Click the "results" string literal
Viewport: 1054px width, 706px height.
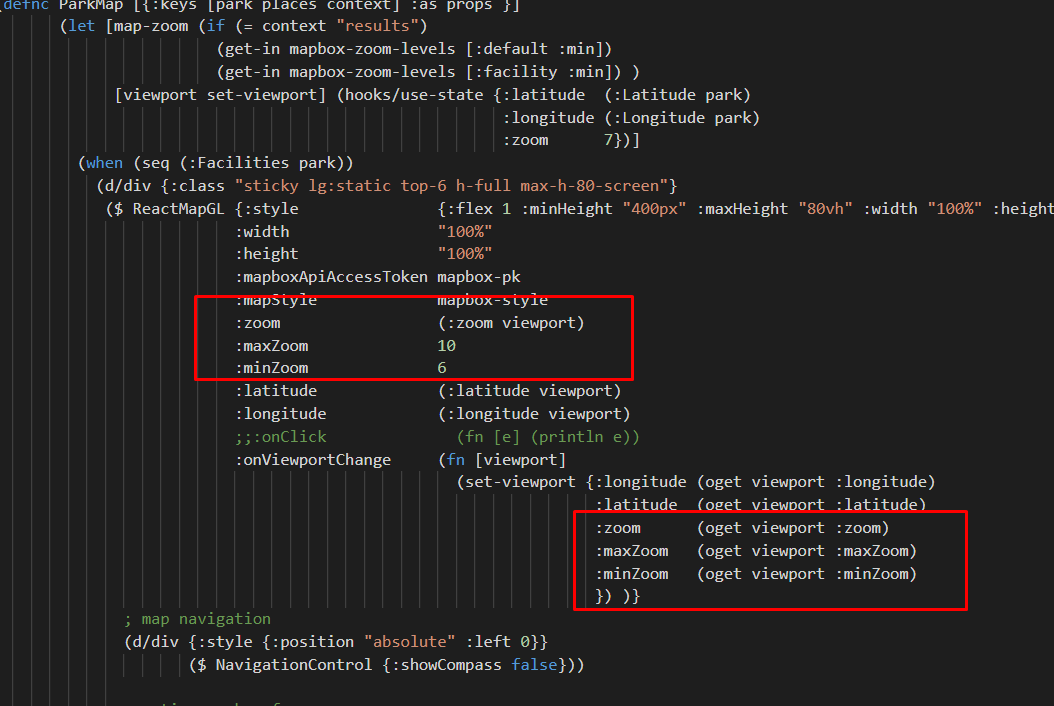(376, 25)
